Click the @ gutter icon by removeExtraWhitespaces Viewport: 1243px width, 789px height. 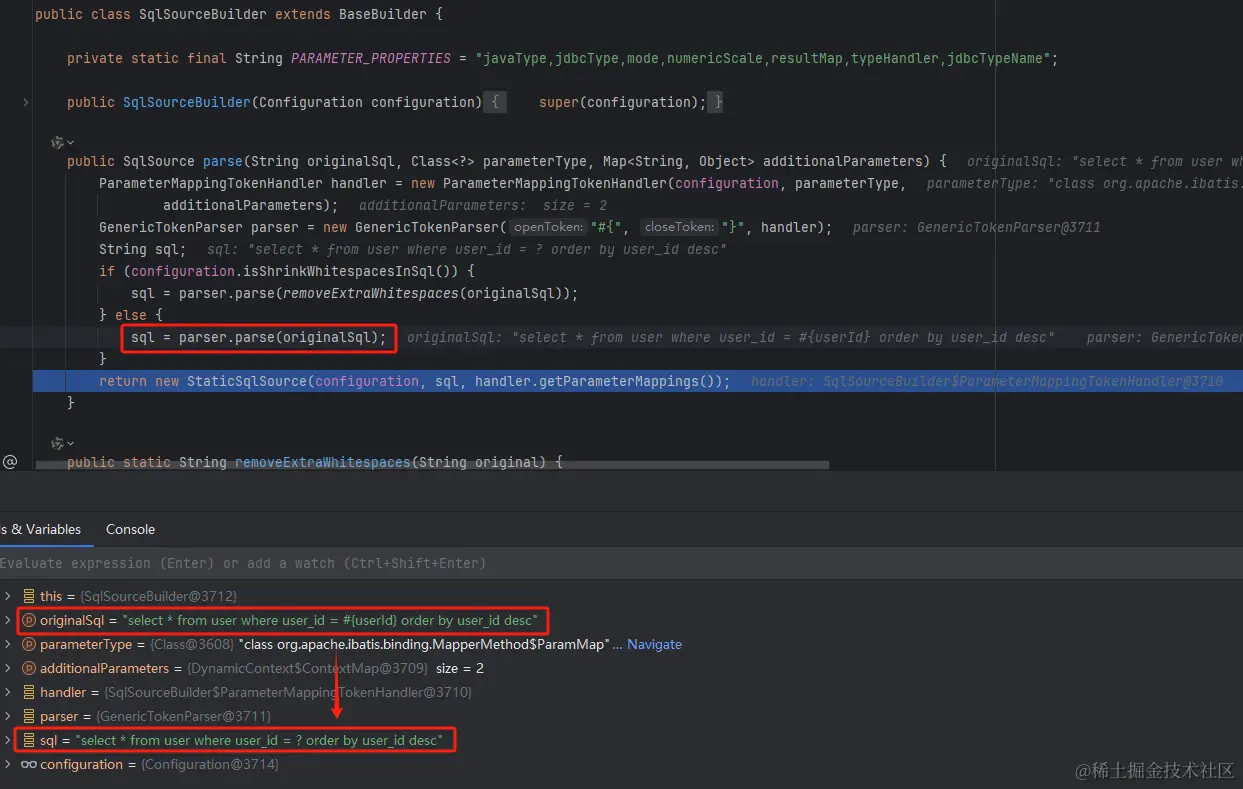(10, 462)
